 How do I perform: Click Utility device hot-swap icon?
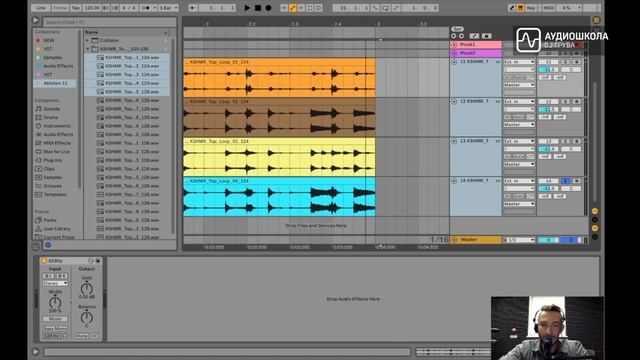[x=91, y=261]
